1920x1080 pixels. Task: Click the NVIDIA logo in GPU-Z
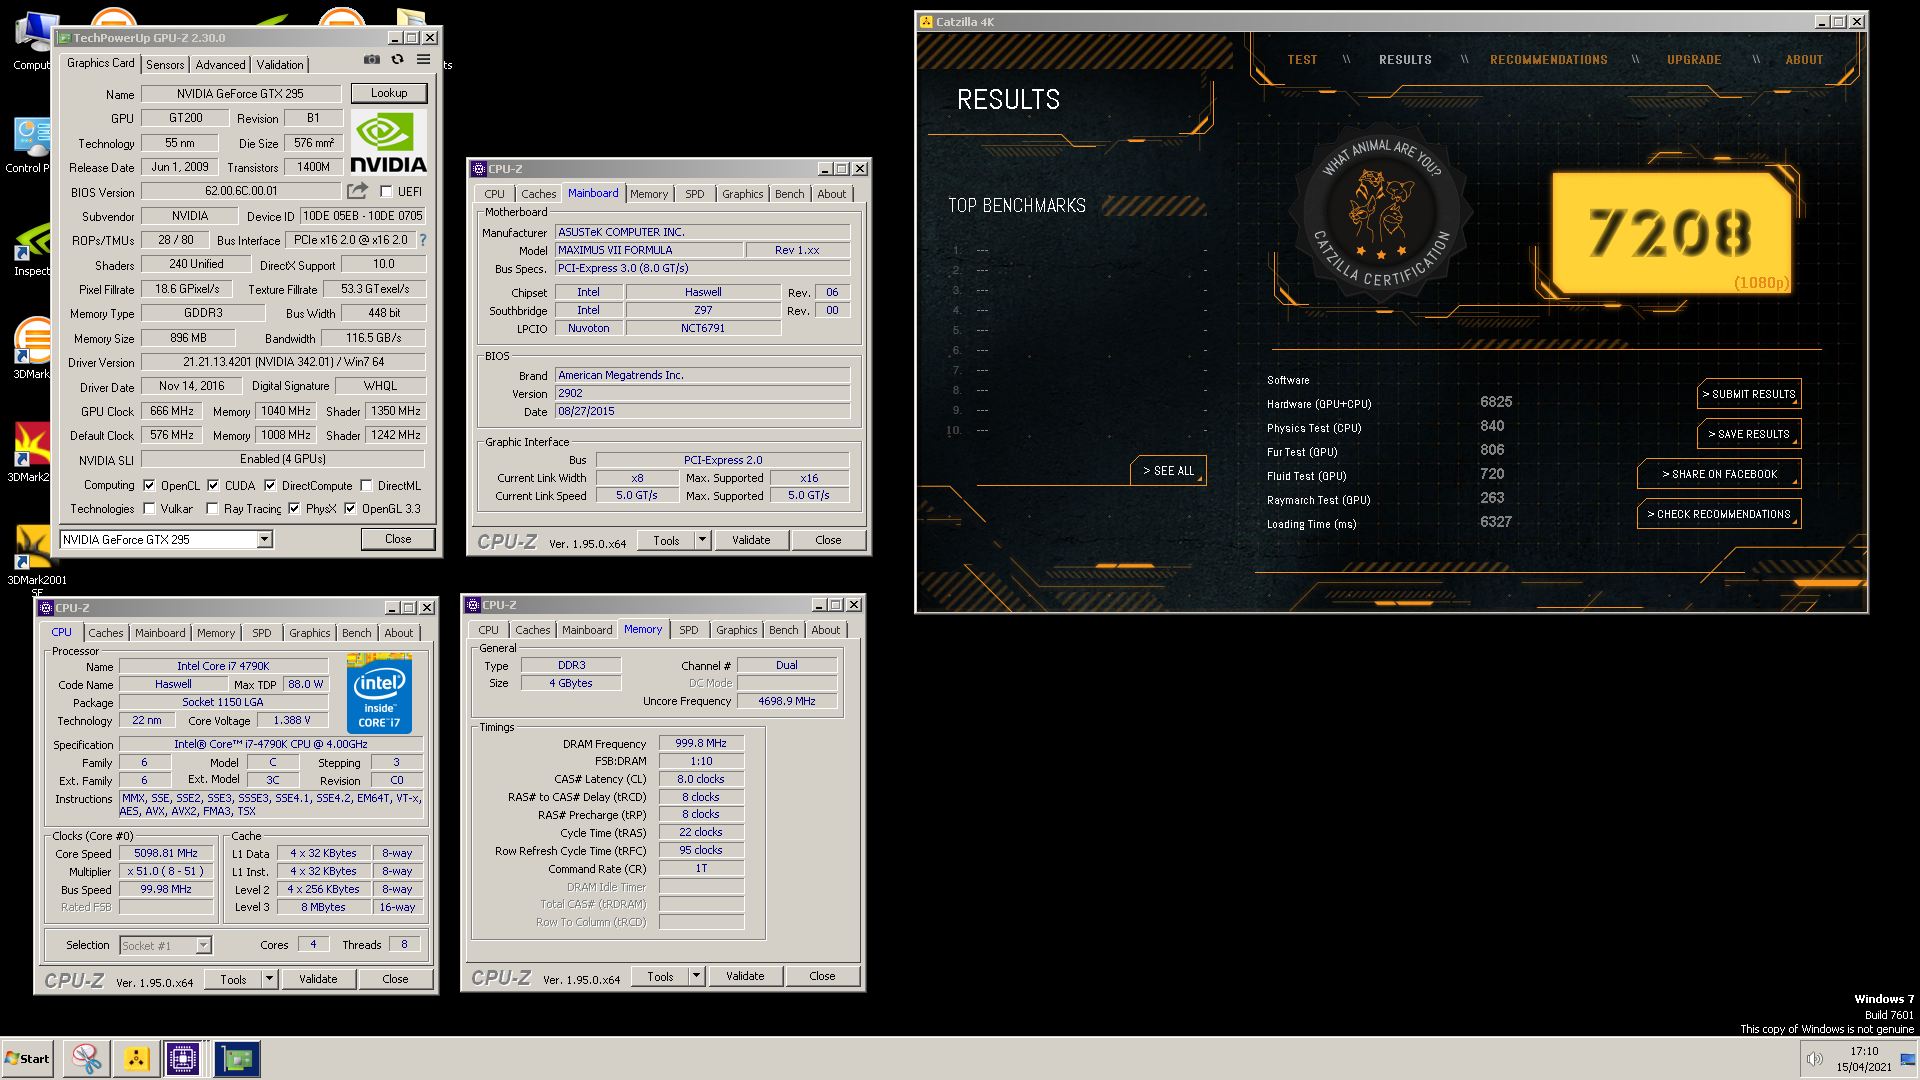(389, 143)
